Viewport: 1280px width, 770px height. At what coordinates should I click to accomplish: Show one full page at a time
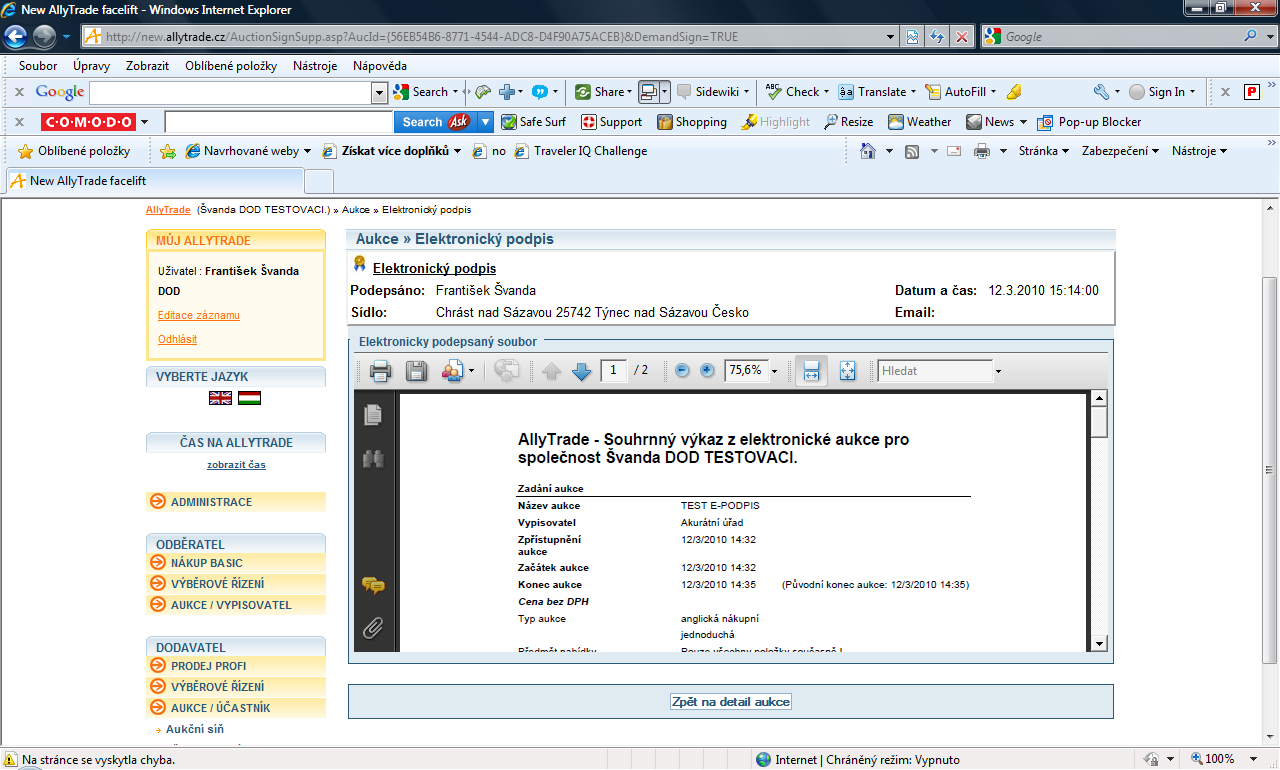pos(848,370)
